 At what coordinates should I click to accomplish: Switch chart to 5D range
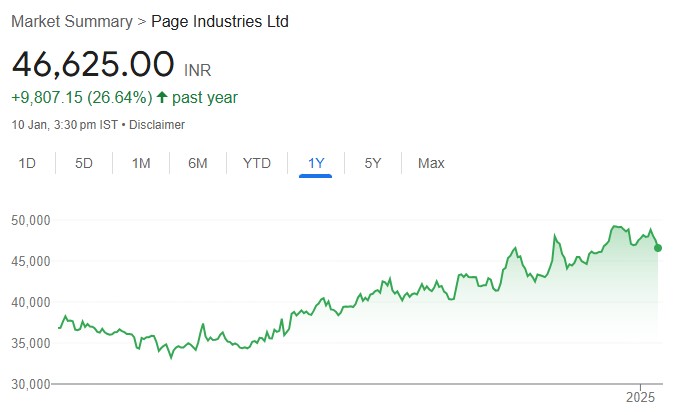84,163
